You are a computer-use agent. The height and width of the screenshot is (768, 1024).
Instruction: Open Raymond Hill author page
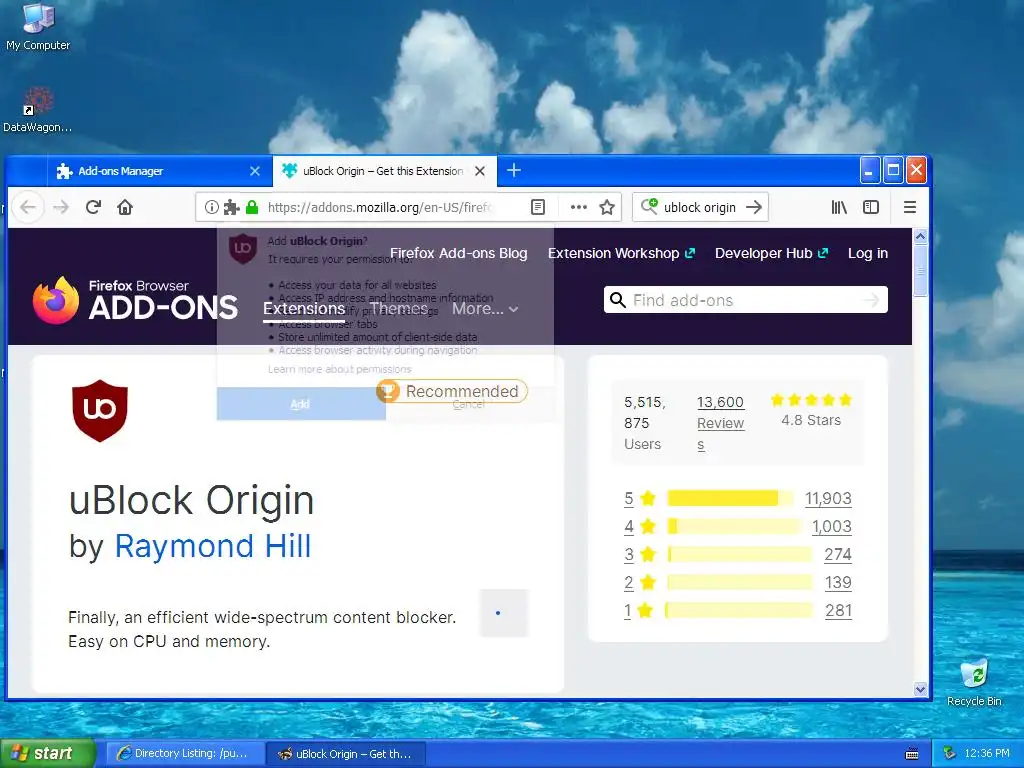tap(213, 547)
